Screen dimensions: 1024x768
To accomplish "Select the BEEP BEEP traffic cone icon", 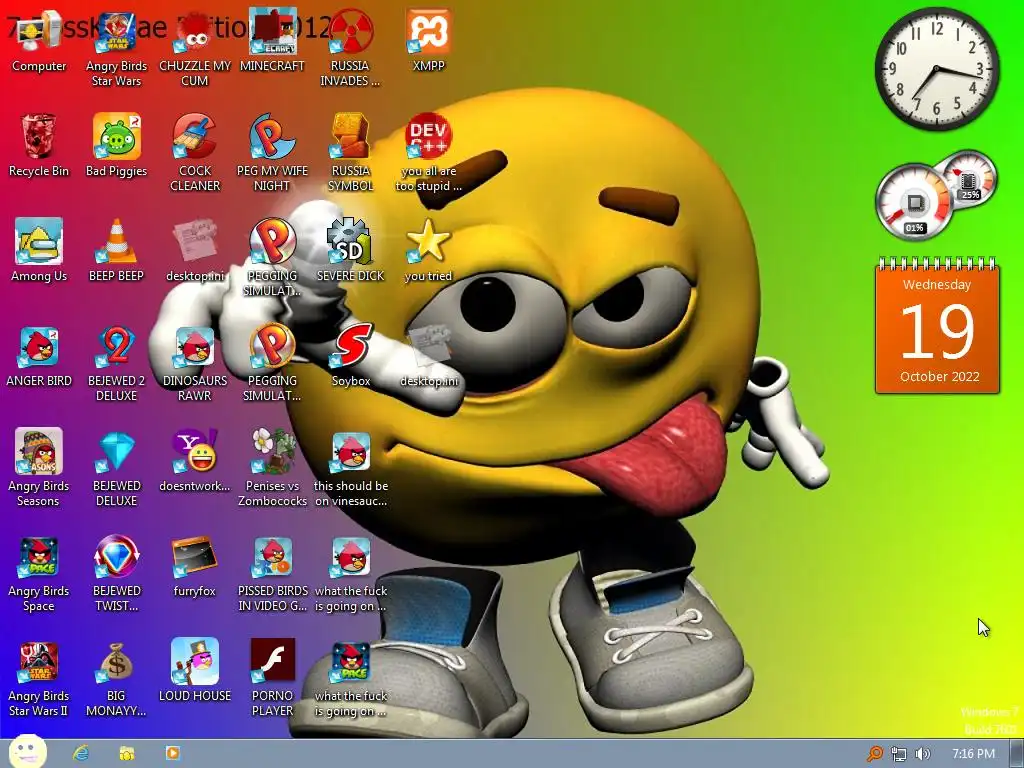I will click(x=116, y=251).
